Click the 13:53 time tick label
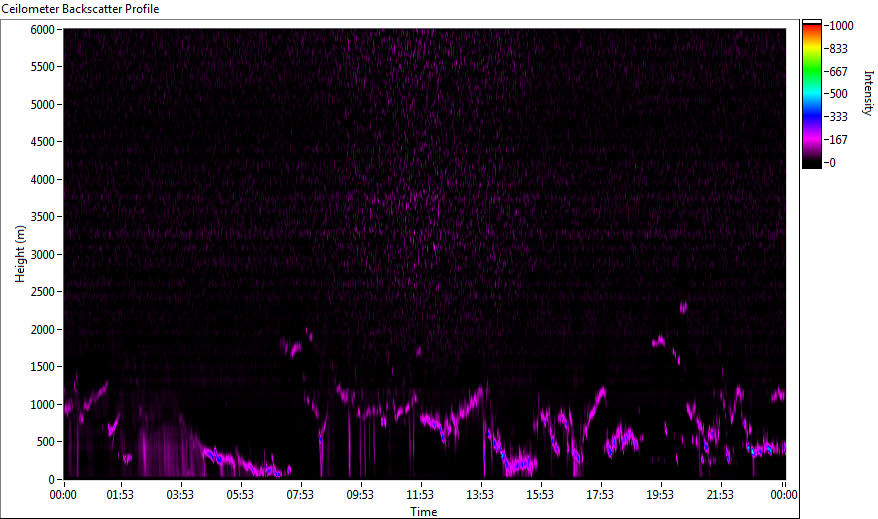 (x=480, y=495)
